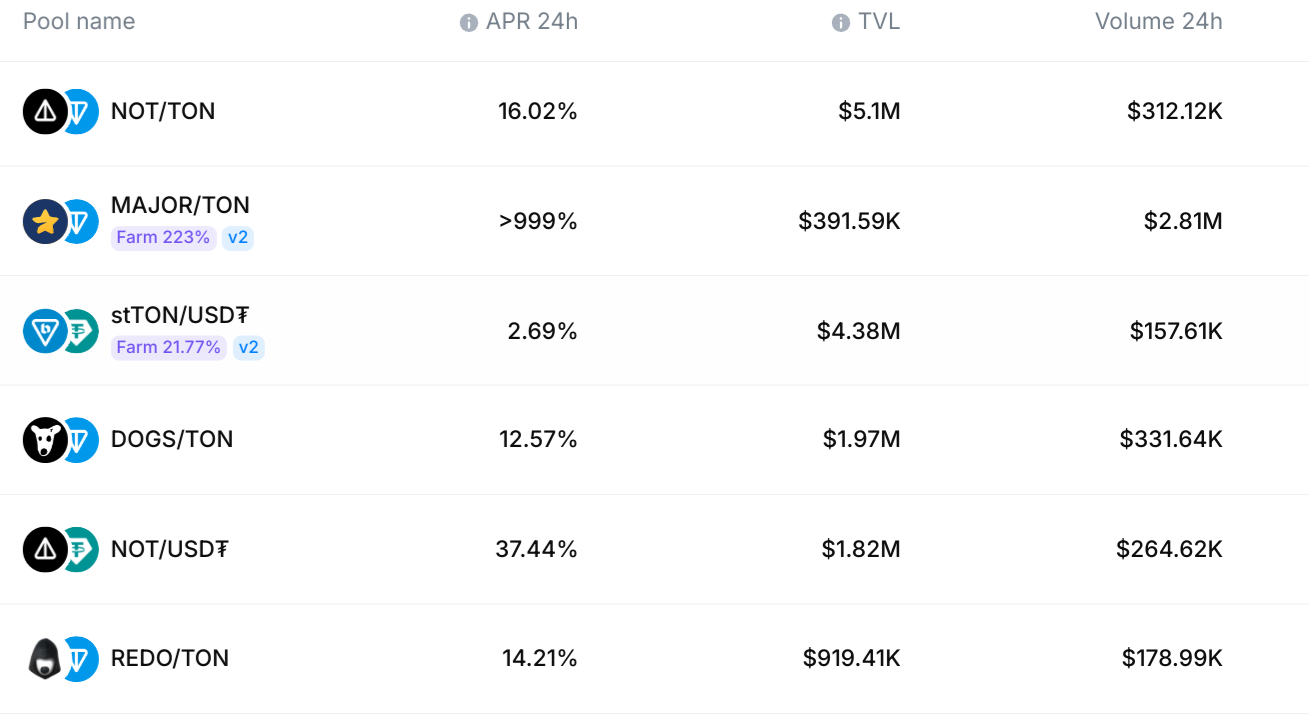Click the NOT/TON pool token icon

60,111
